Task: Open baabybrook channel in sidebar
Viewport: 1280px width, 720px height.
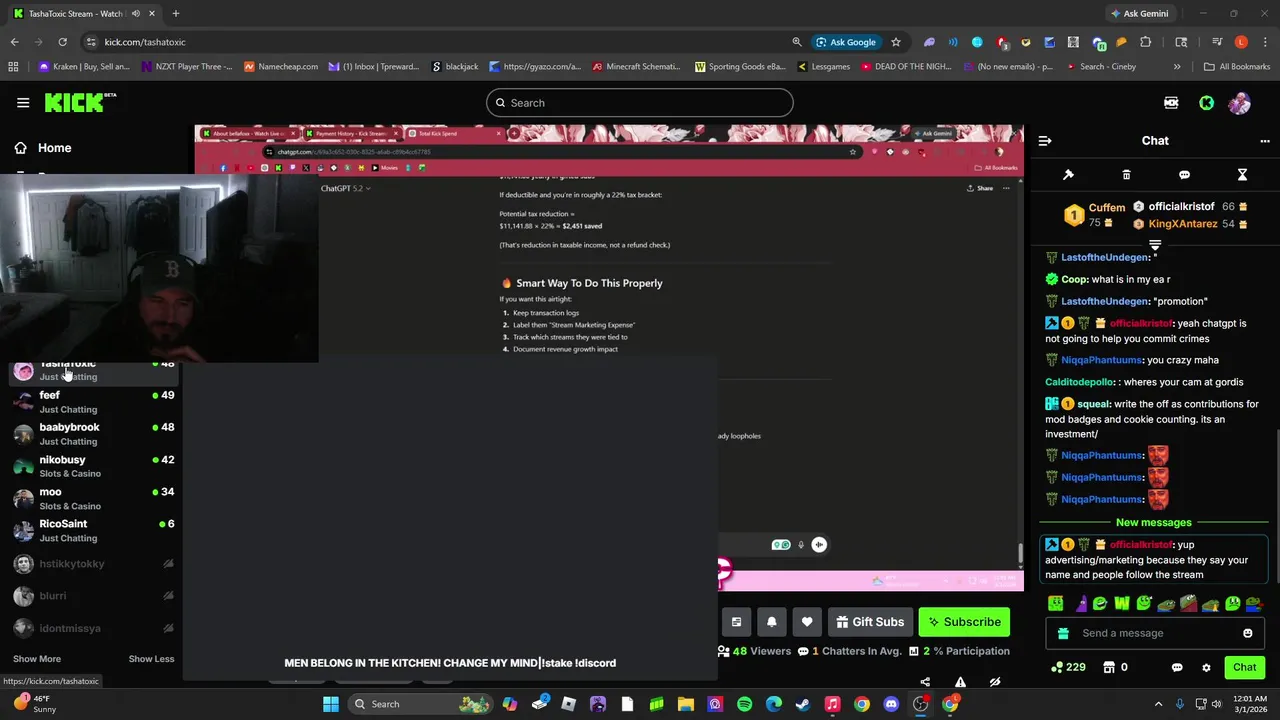Action: (x=93, y=434)
